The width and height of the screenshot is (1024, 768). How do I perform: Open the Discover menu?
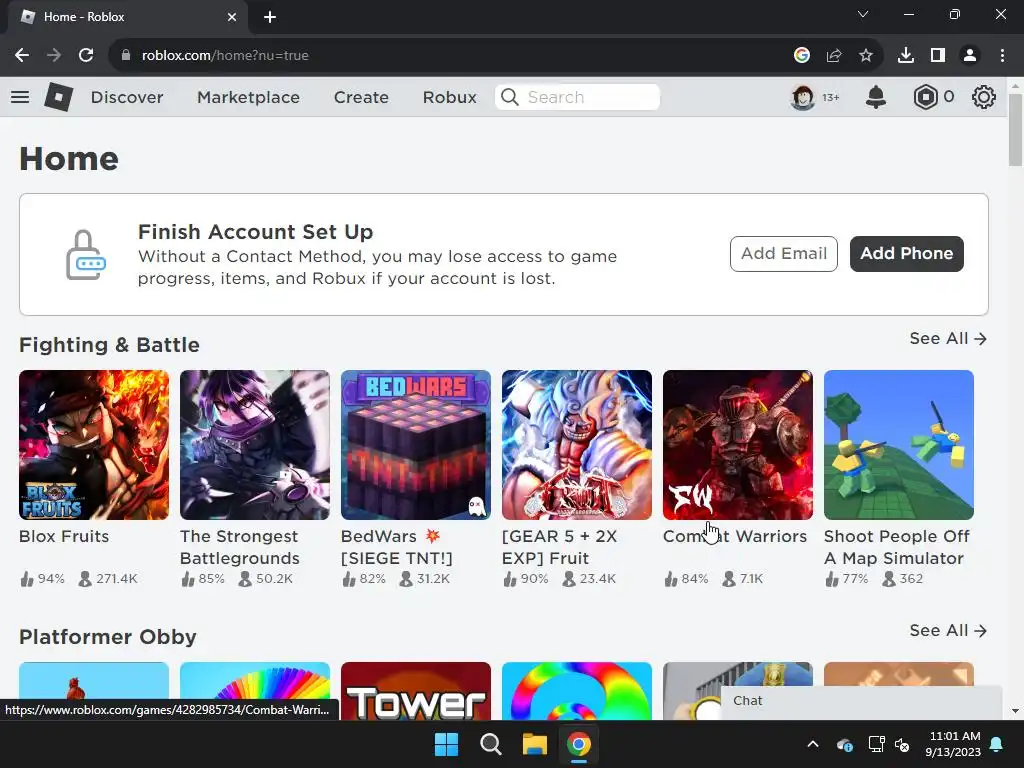click(x=127, y=97)
